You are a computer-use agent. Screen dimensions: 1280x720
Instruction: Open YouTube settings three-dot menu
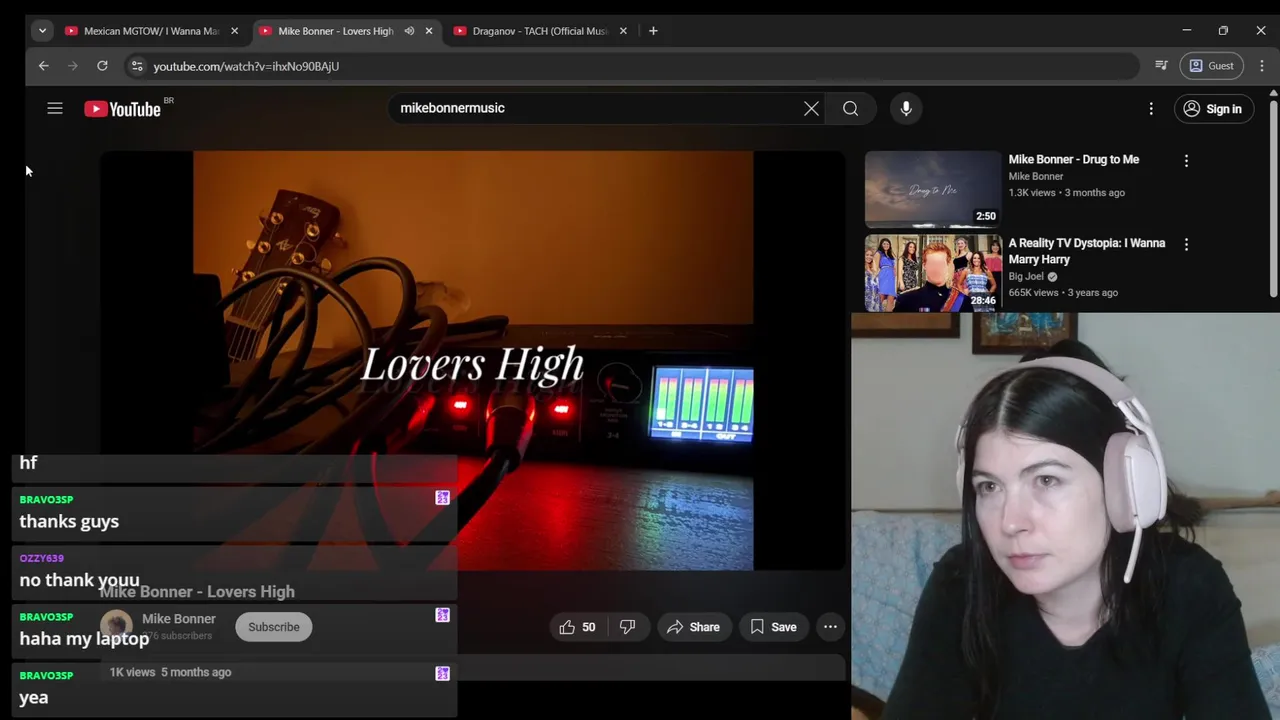click(1151, 109)
